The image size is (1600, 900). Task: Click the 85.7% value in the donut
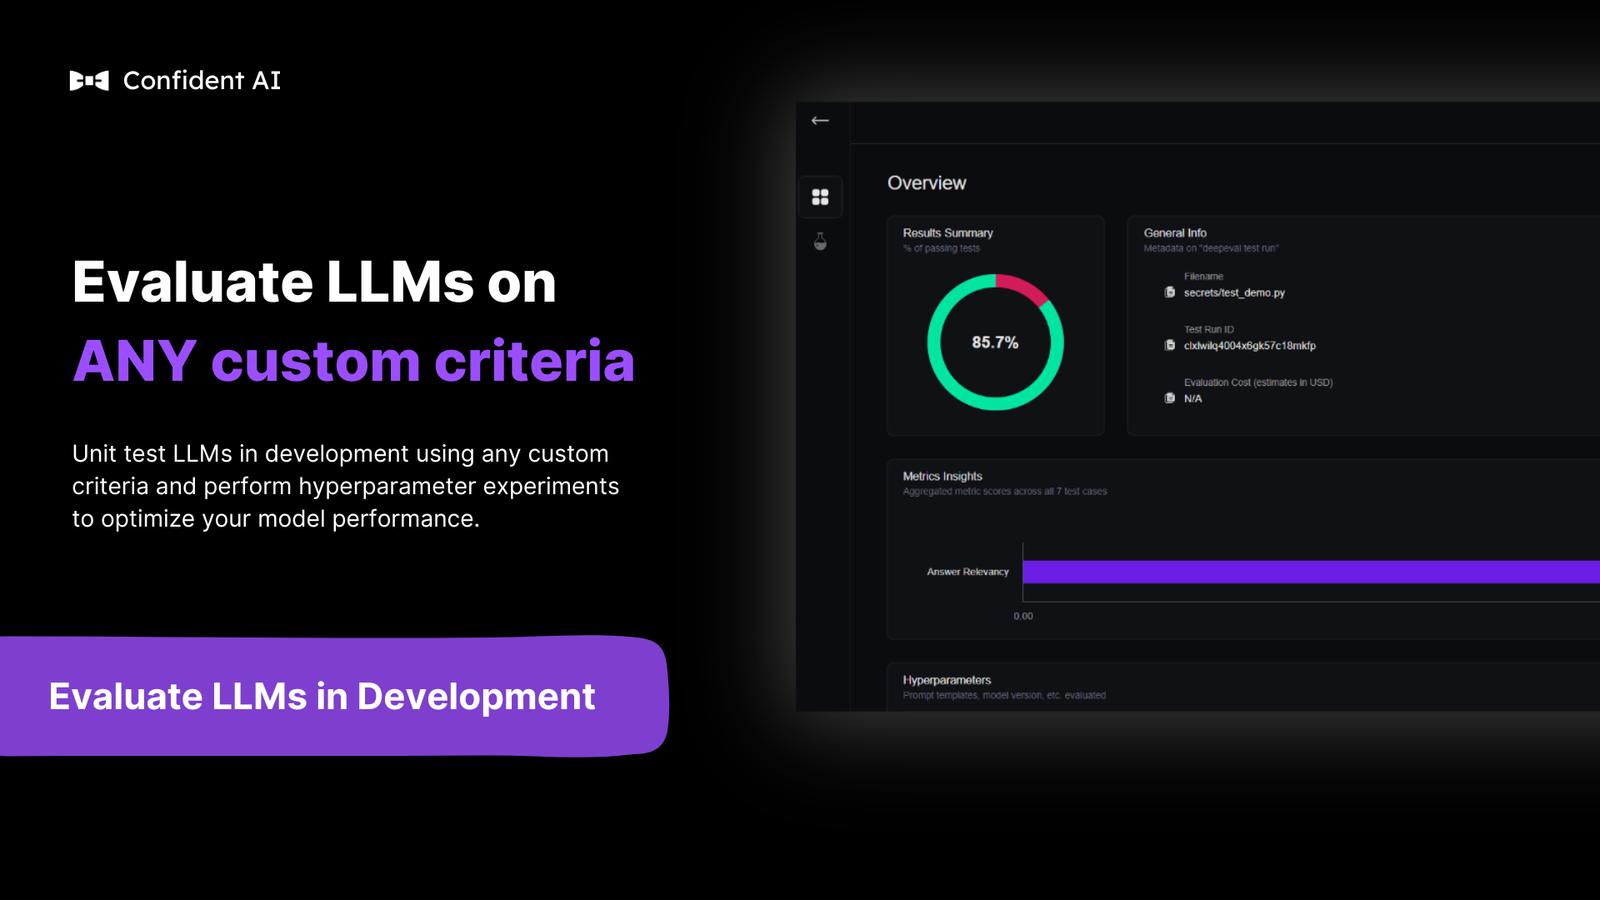point(995,343)
